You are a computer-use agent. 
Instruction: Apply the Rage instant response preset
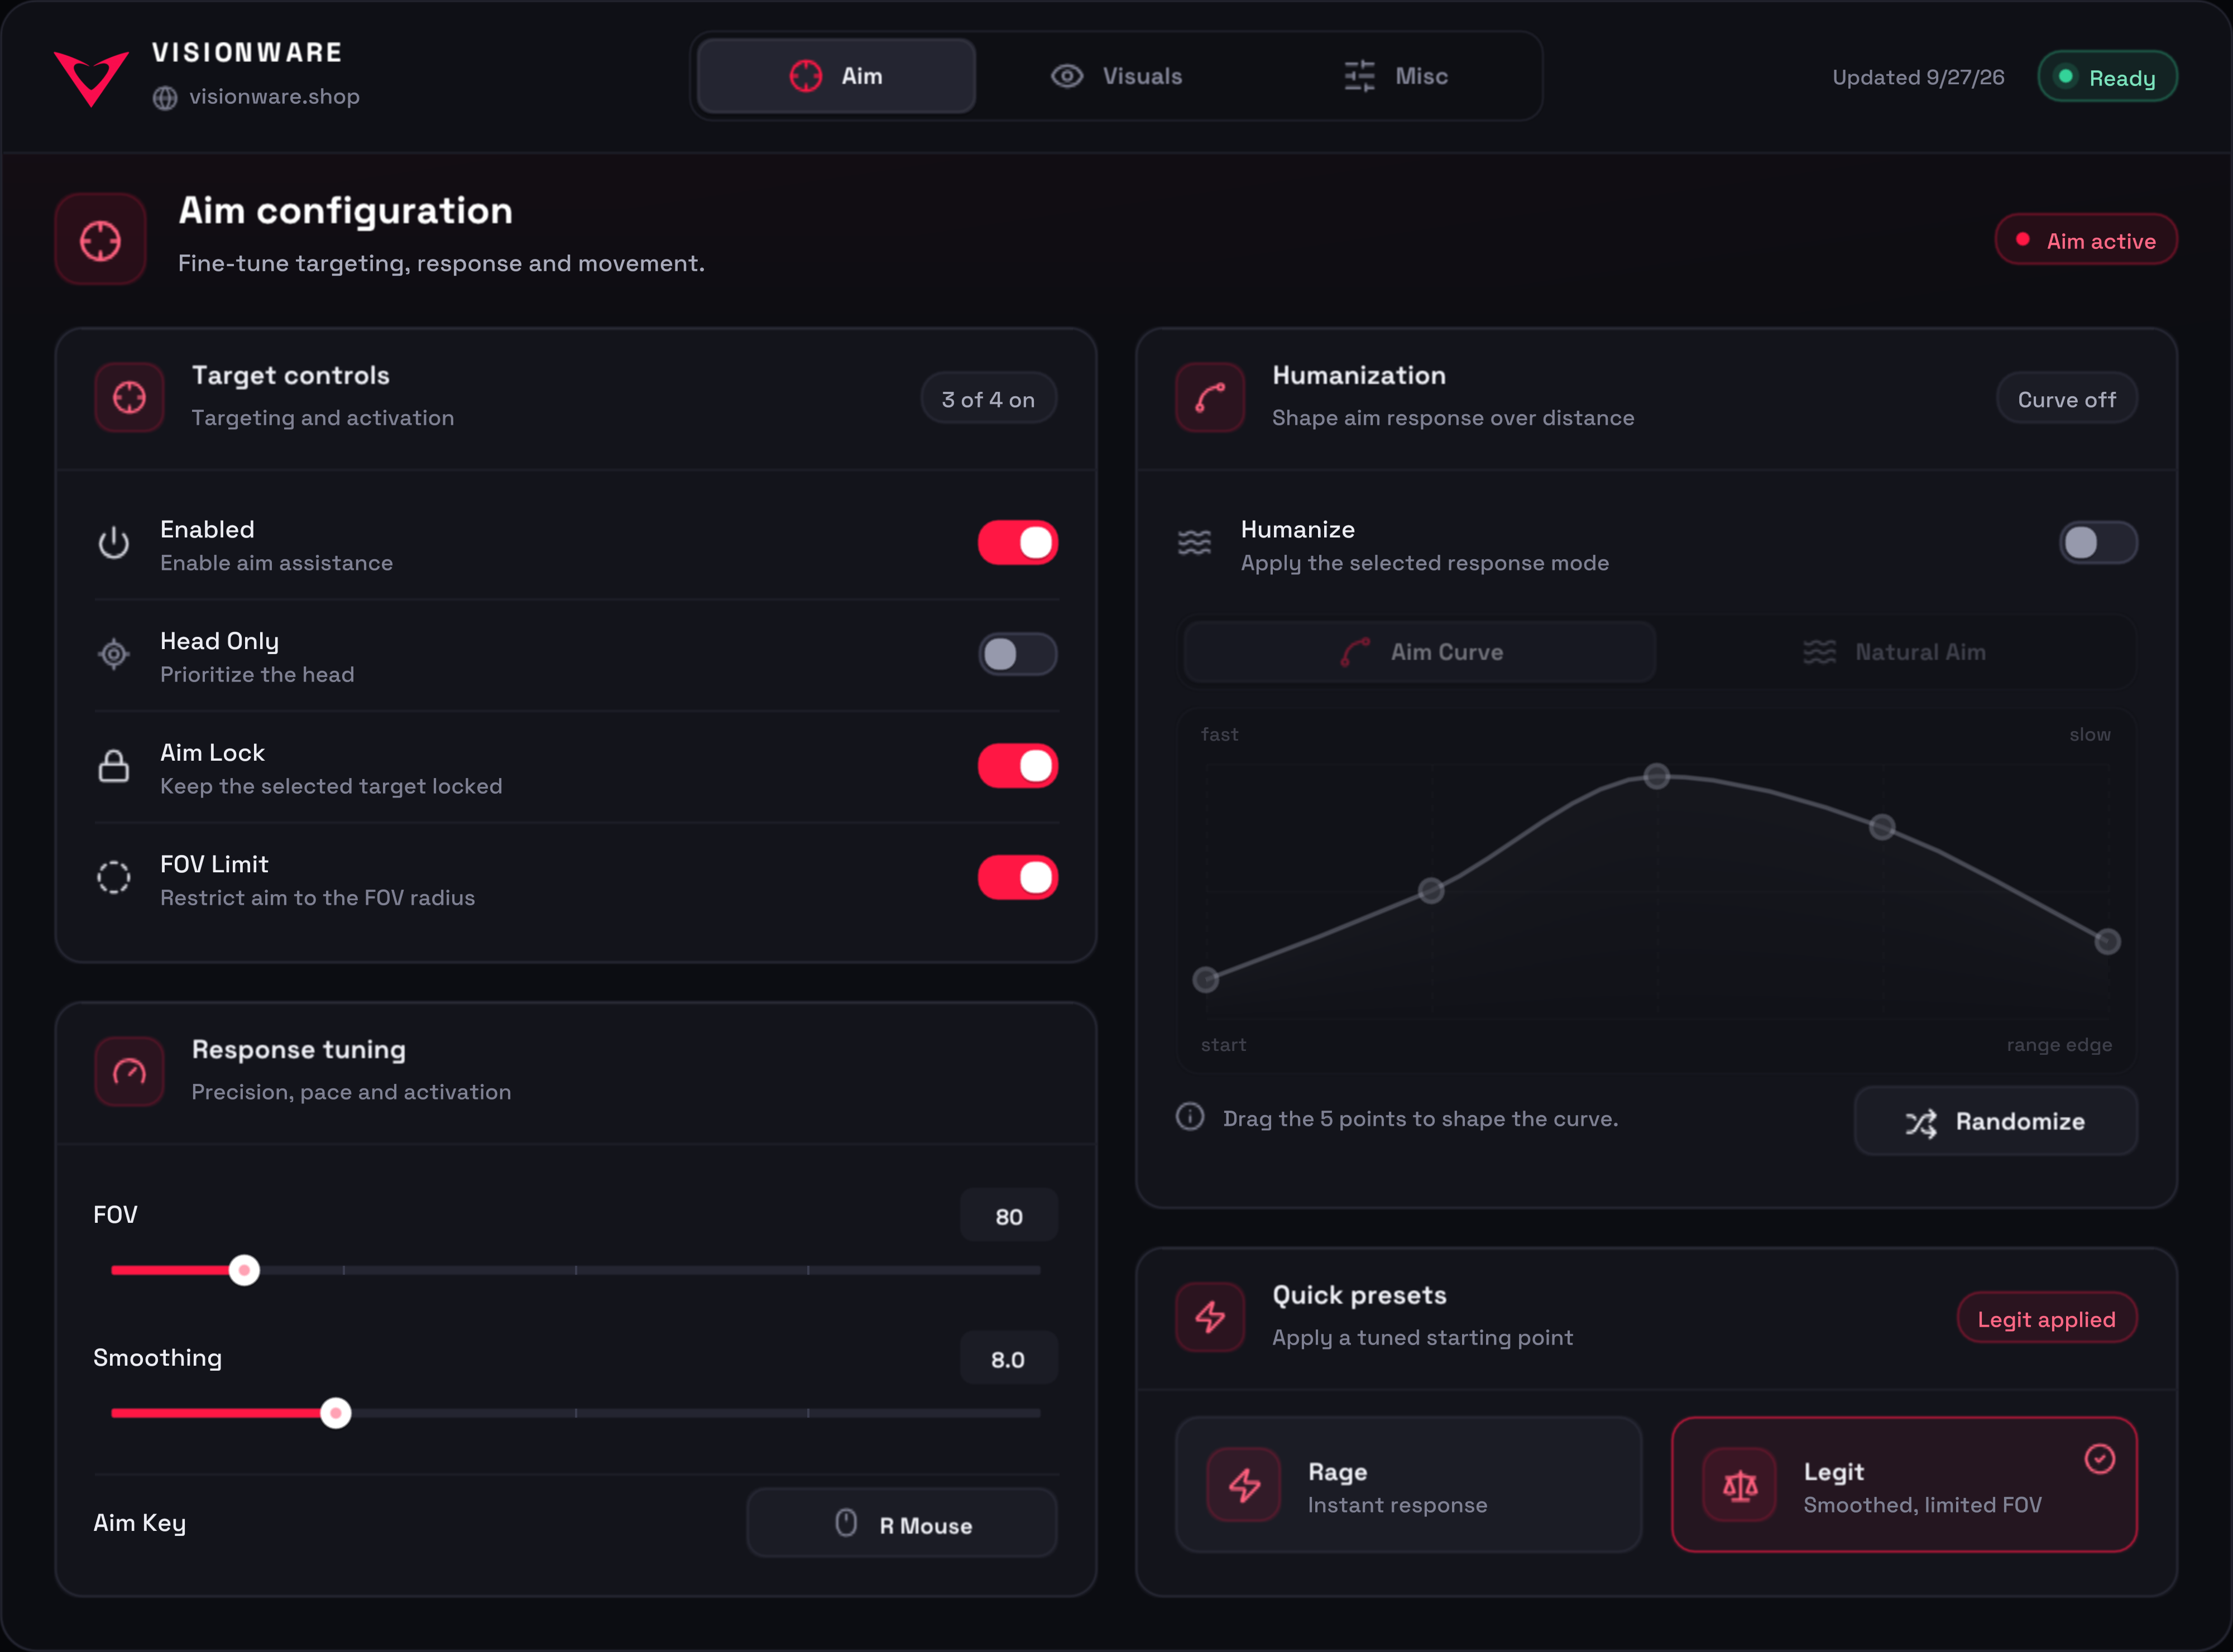pos(1409,1485)
